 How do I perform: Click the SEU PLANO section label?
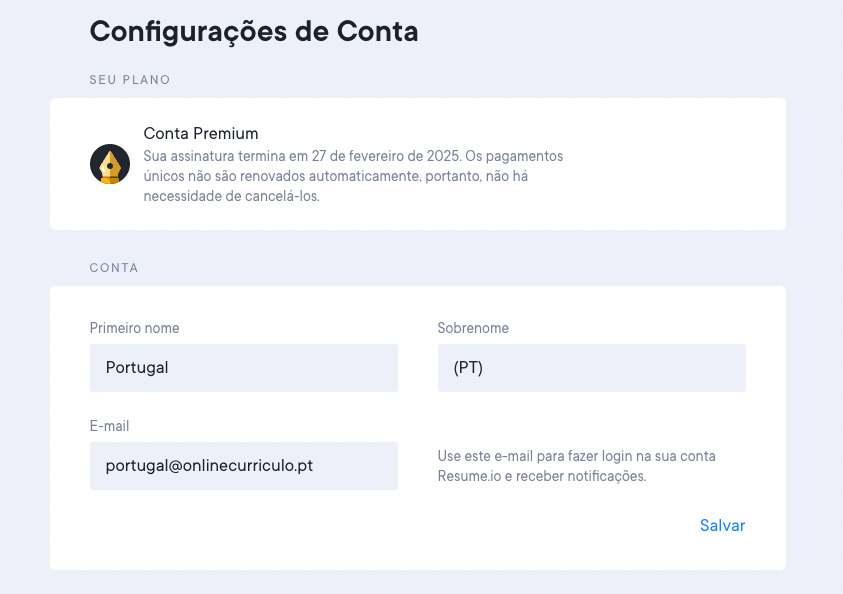click(130, 80)
